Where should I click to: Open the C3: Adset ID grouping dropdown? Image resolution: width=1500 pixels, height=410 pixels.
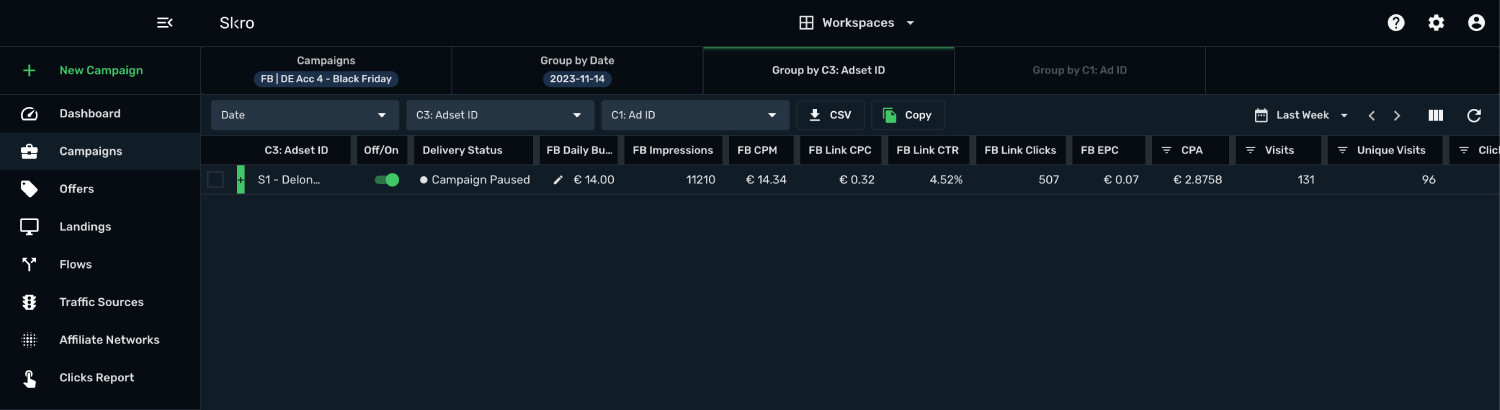(500, 115)
